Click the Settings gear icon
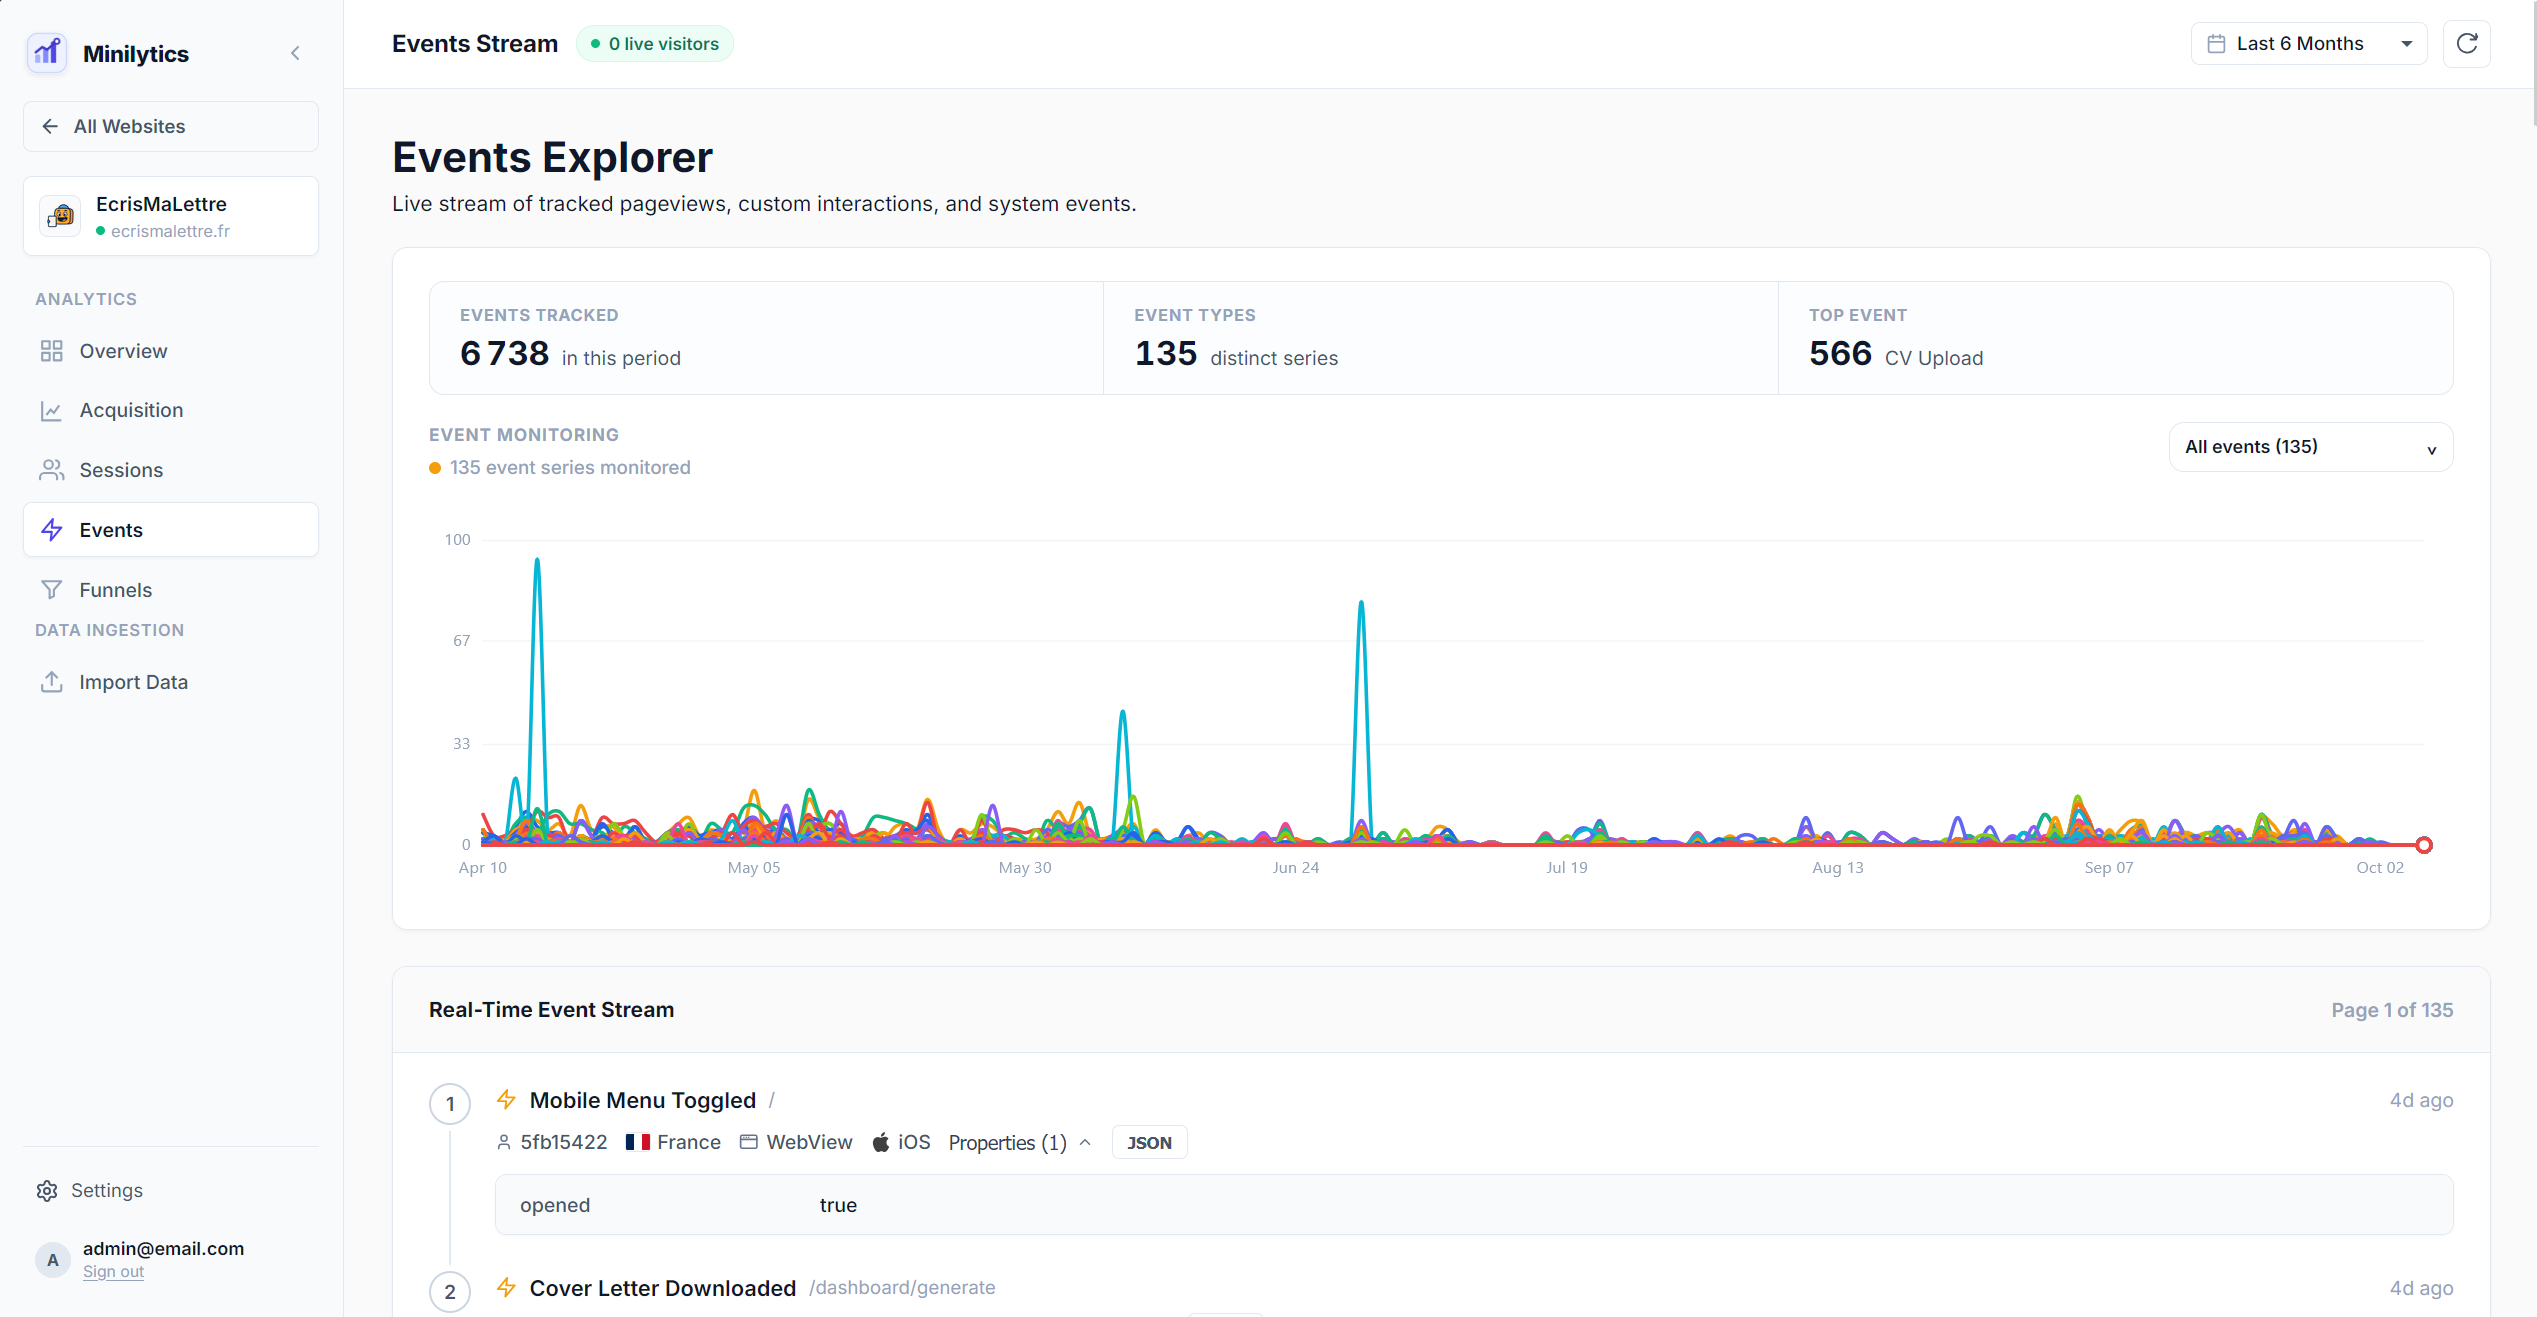Viewport: 2537px width, 1317px height. [x=47, y=1190]
